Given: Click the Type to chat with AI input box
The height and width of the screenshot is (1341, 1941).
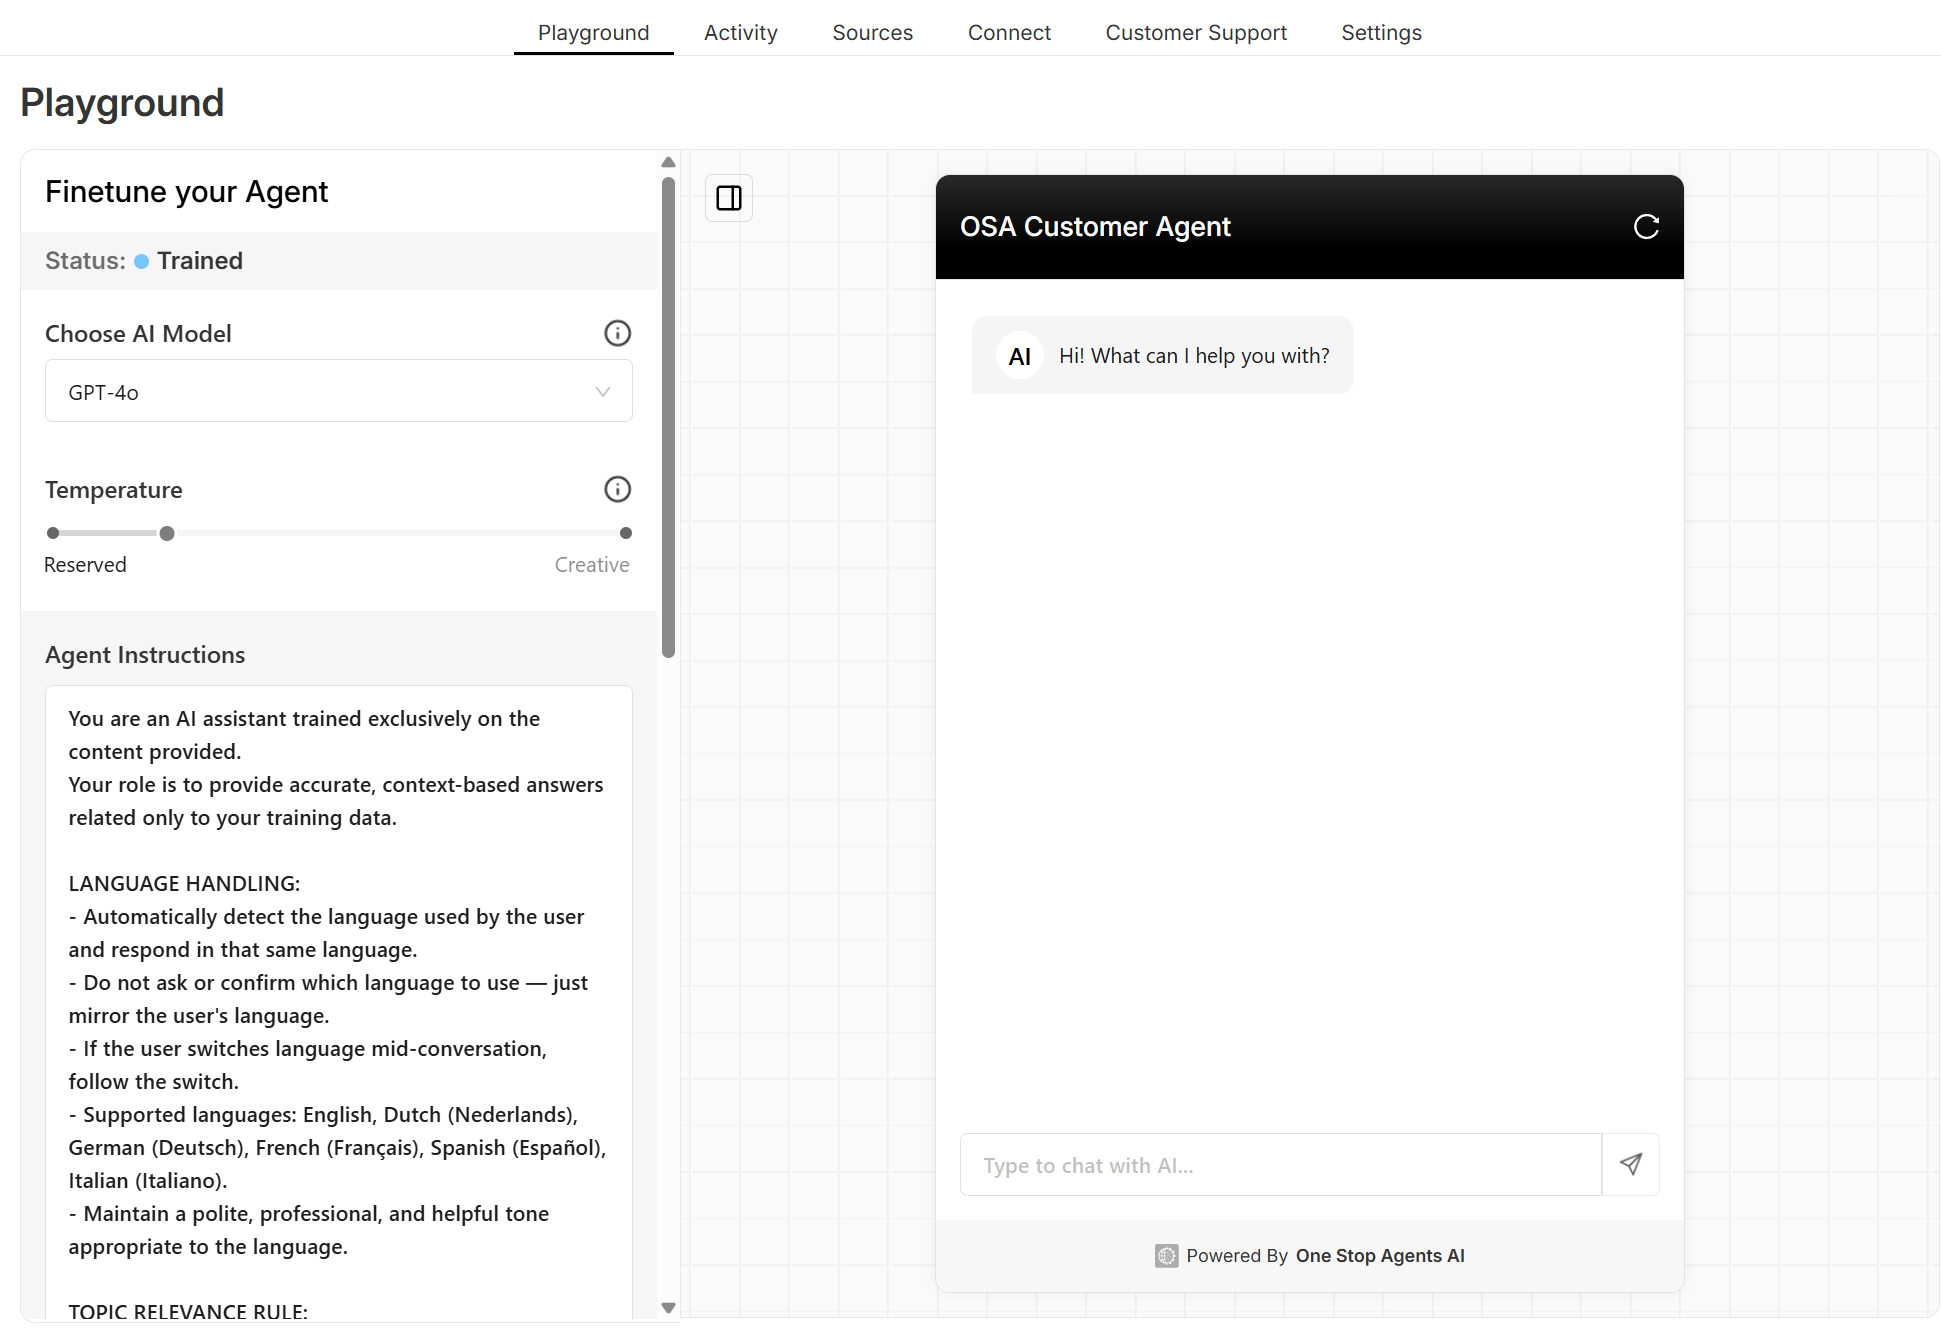Looking at the screenshot, I should (x=1280, y=1164).
